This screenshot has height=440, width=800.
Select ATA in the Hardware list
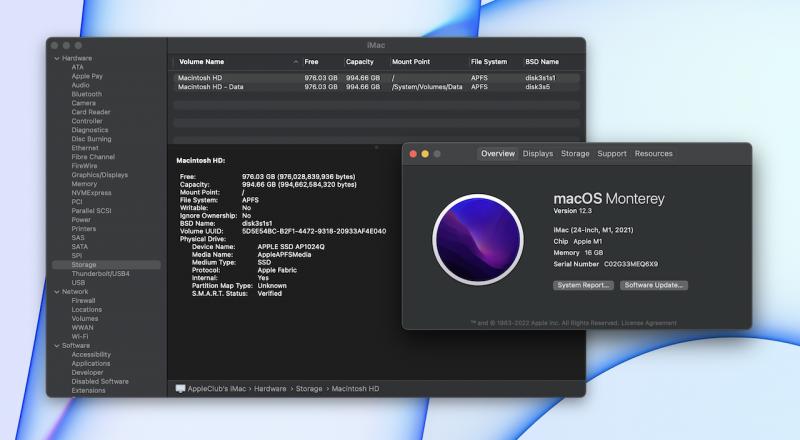coord(78,67)
